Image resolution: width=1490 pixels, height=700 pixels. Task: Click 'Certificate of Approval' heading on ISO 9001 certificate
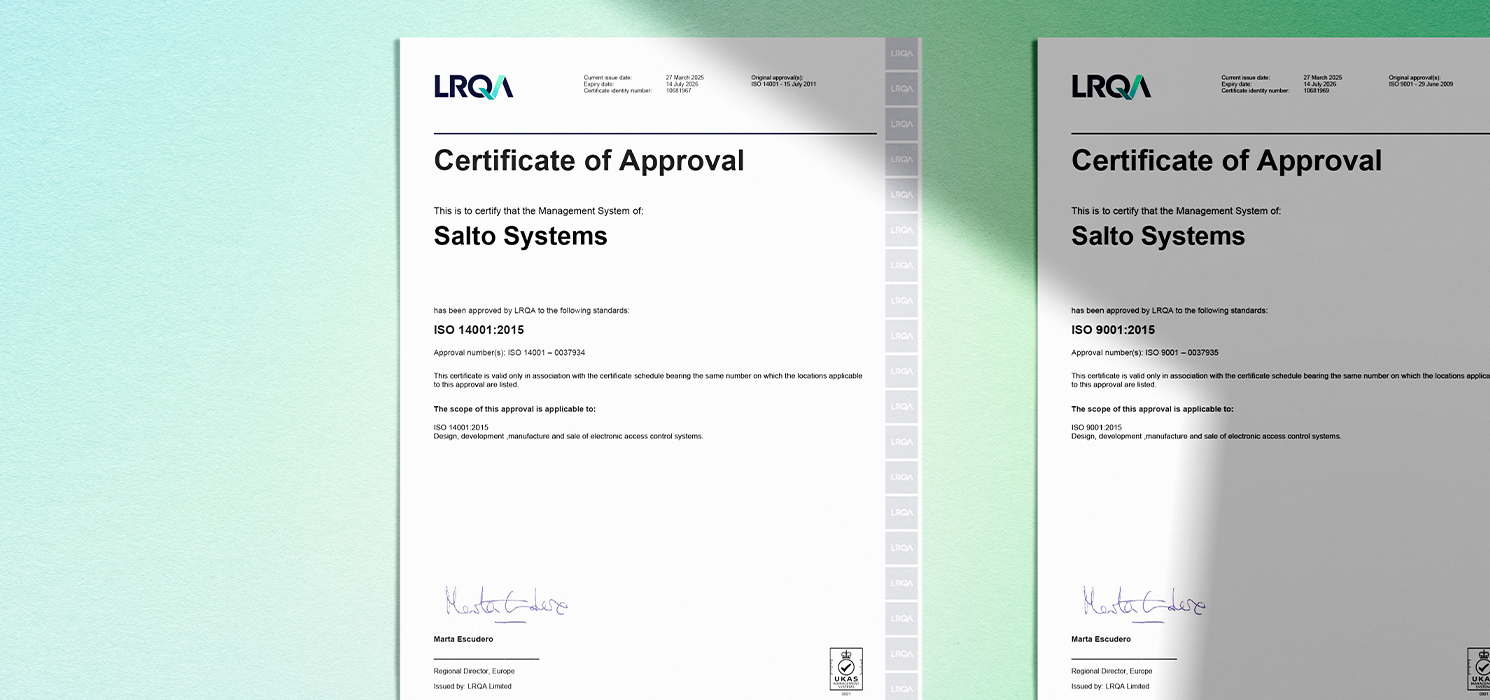click(1227, 161)
